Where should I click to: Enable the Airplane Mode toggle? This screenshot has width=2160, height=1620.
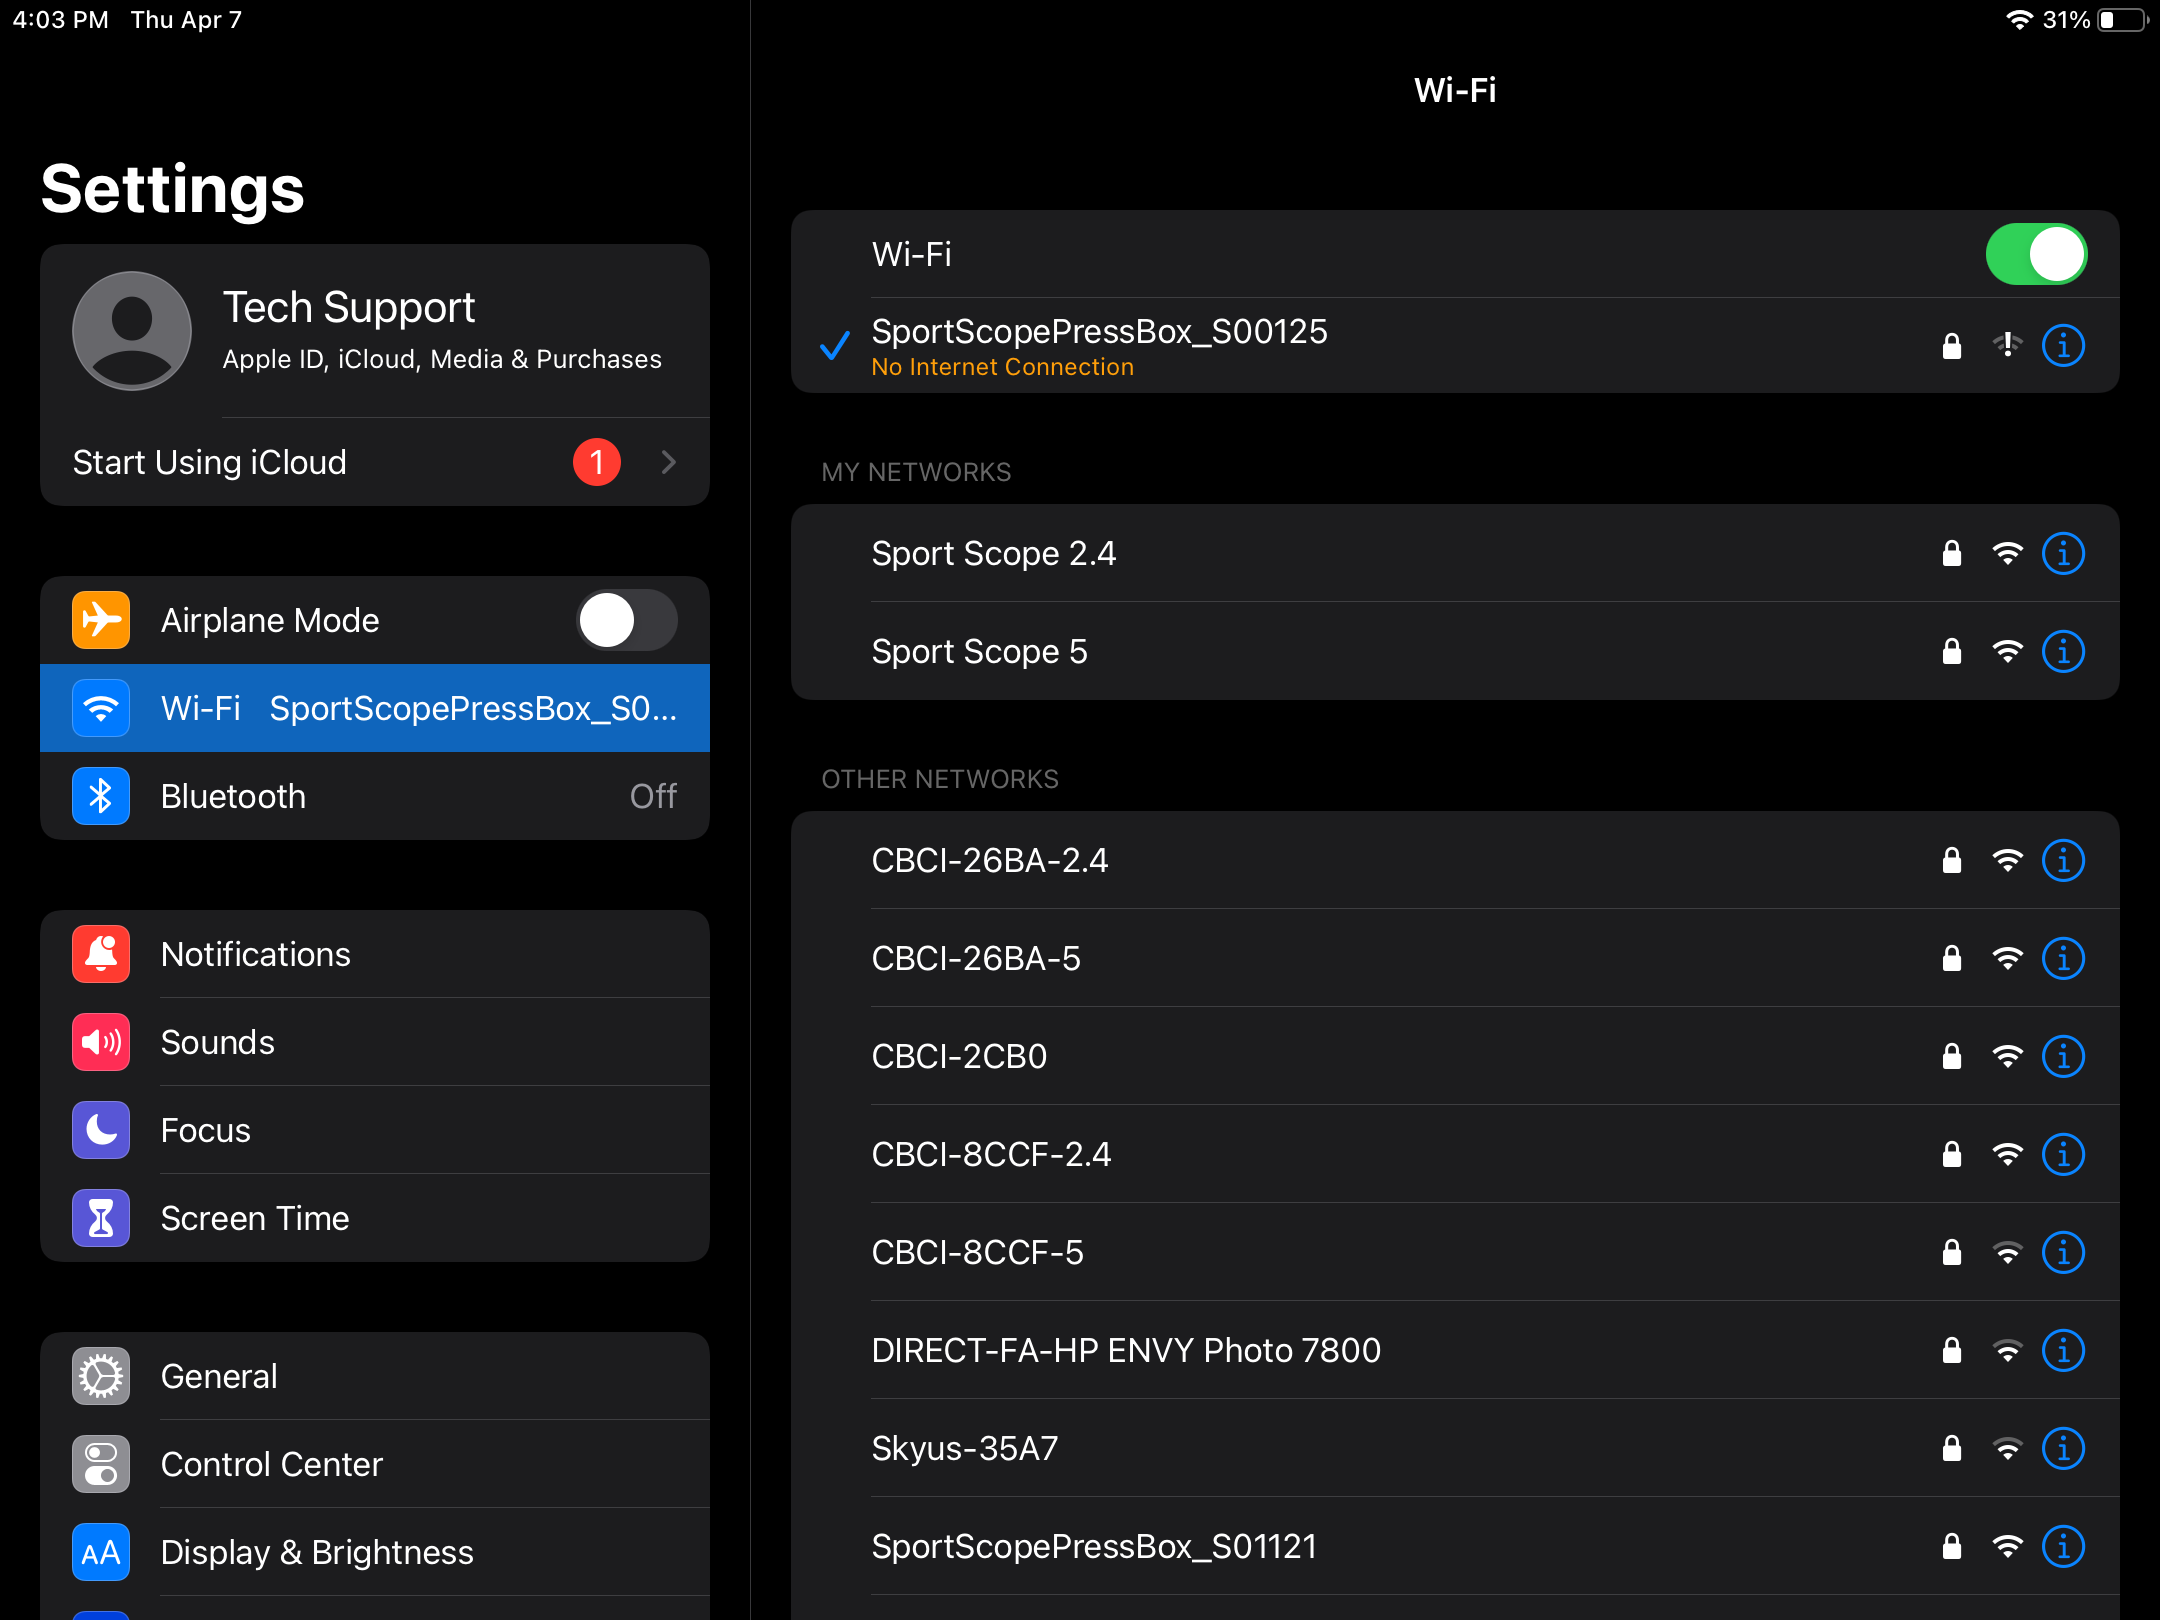[x=627, y=620]
